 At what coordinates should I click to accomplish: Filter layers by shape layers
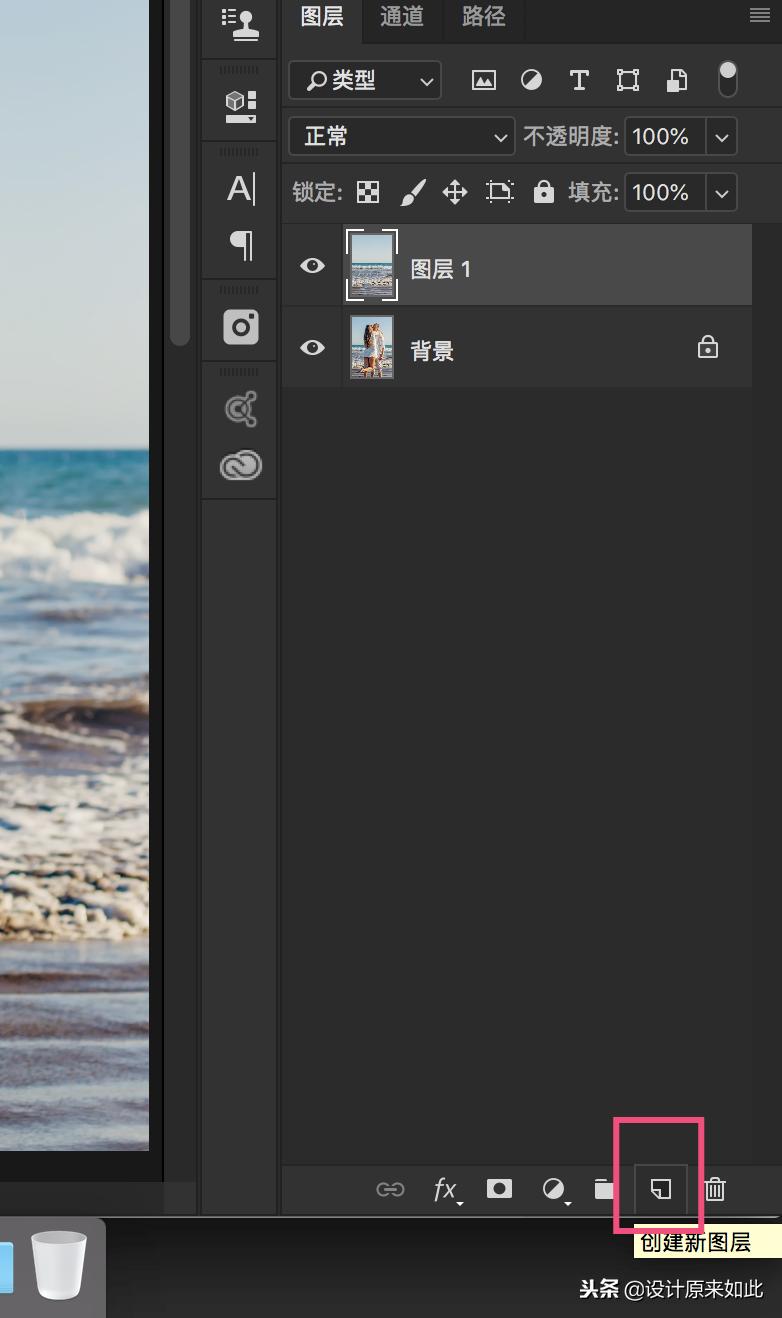[x=627, y=81]
